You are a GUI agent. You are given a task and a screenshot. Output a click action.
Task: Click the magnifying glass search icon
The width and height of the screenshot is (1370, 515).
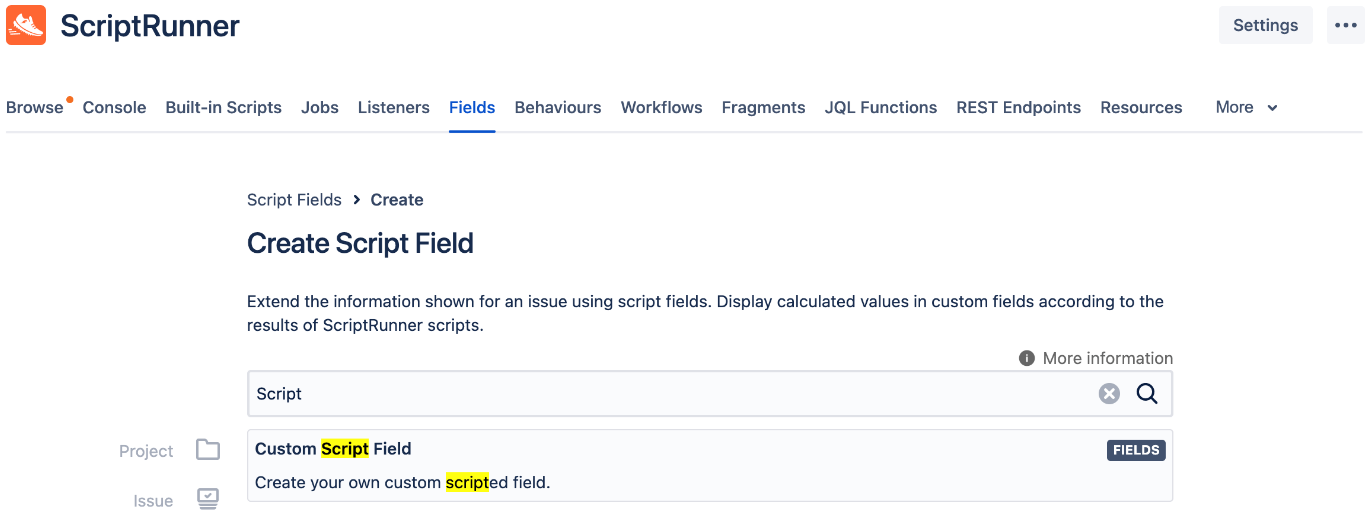[x=1147, y=394]
